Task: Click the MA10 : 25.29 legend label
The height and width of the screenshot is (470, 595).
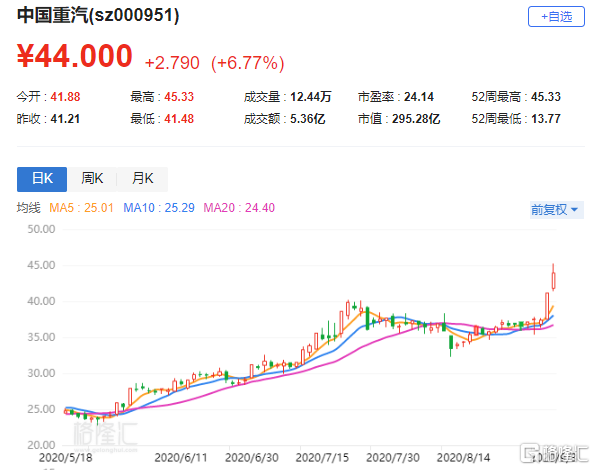Action: [159, 208]
